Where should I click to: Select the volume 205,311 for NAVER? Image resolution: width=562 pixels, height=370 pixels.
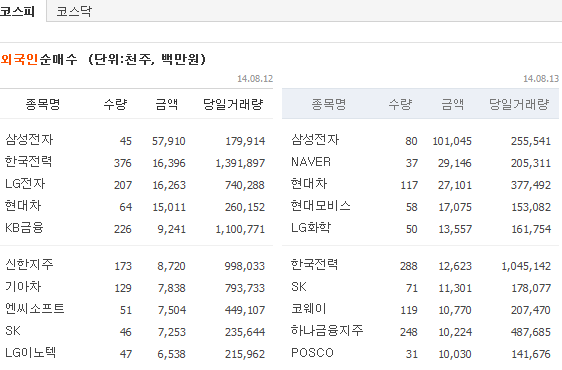click(x=531, y=163)
